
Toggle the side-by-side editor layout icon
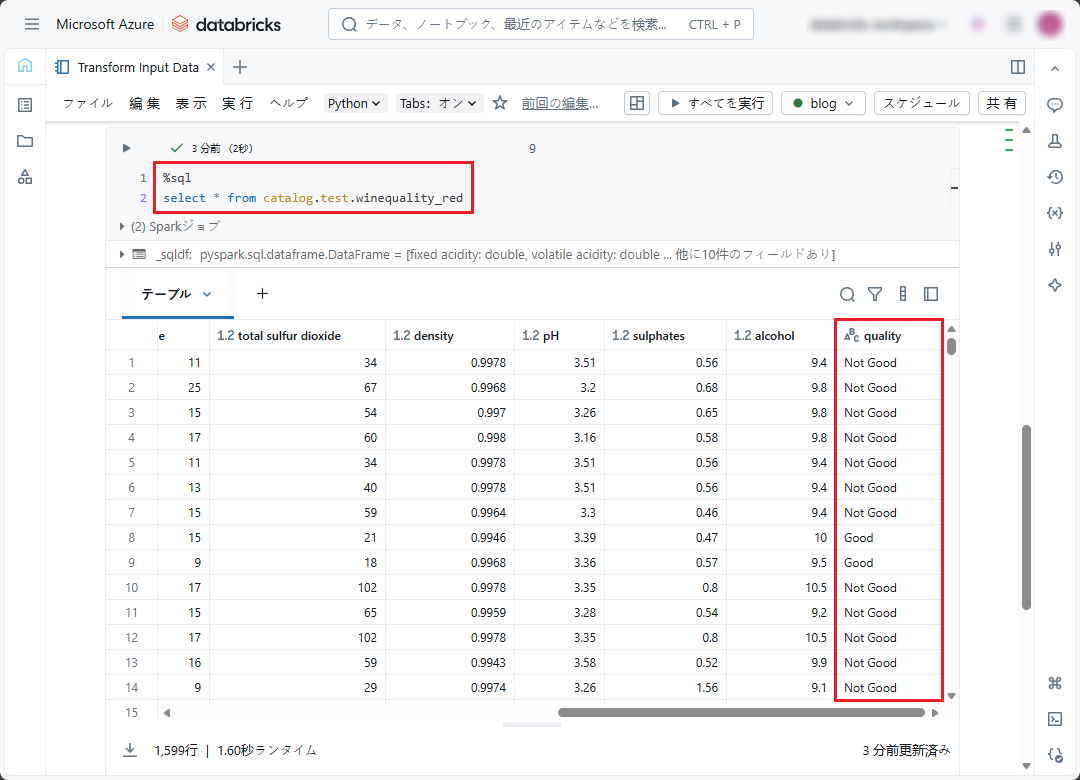1018,67
